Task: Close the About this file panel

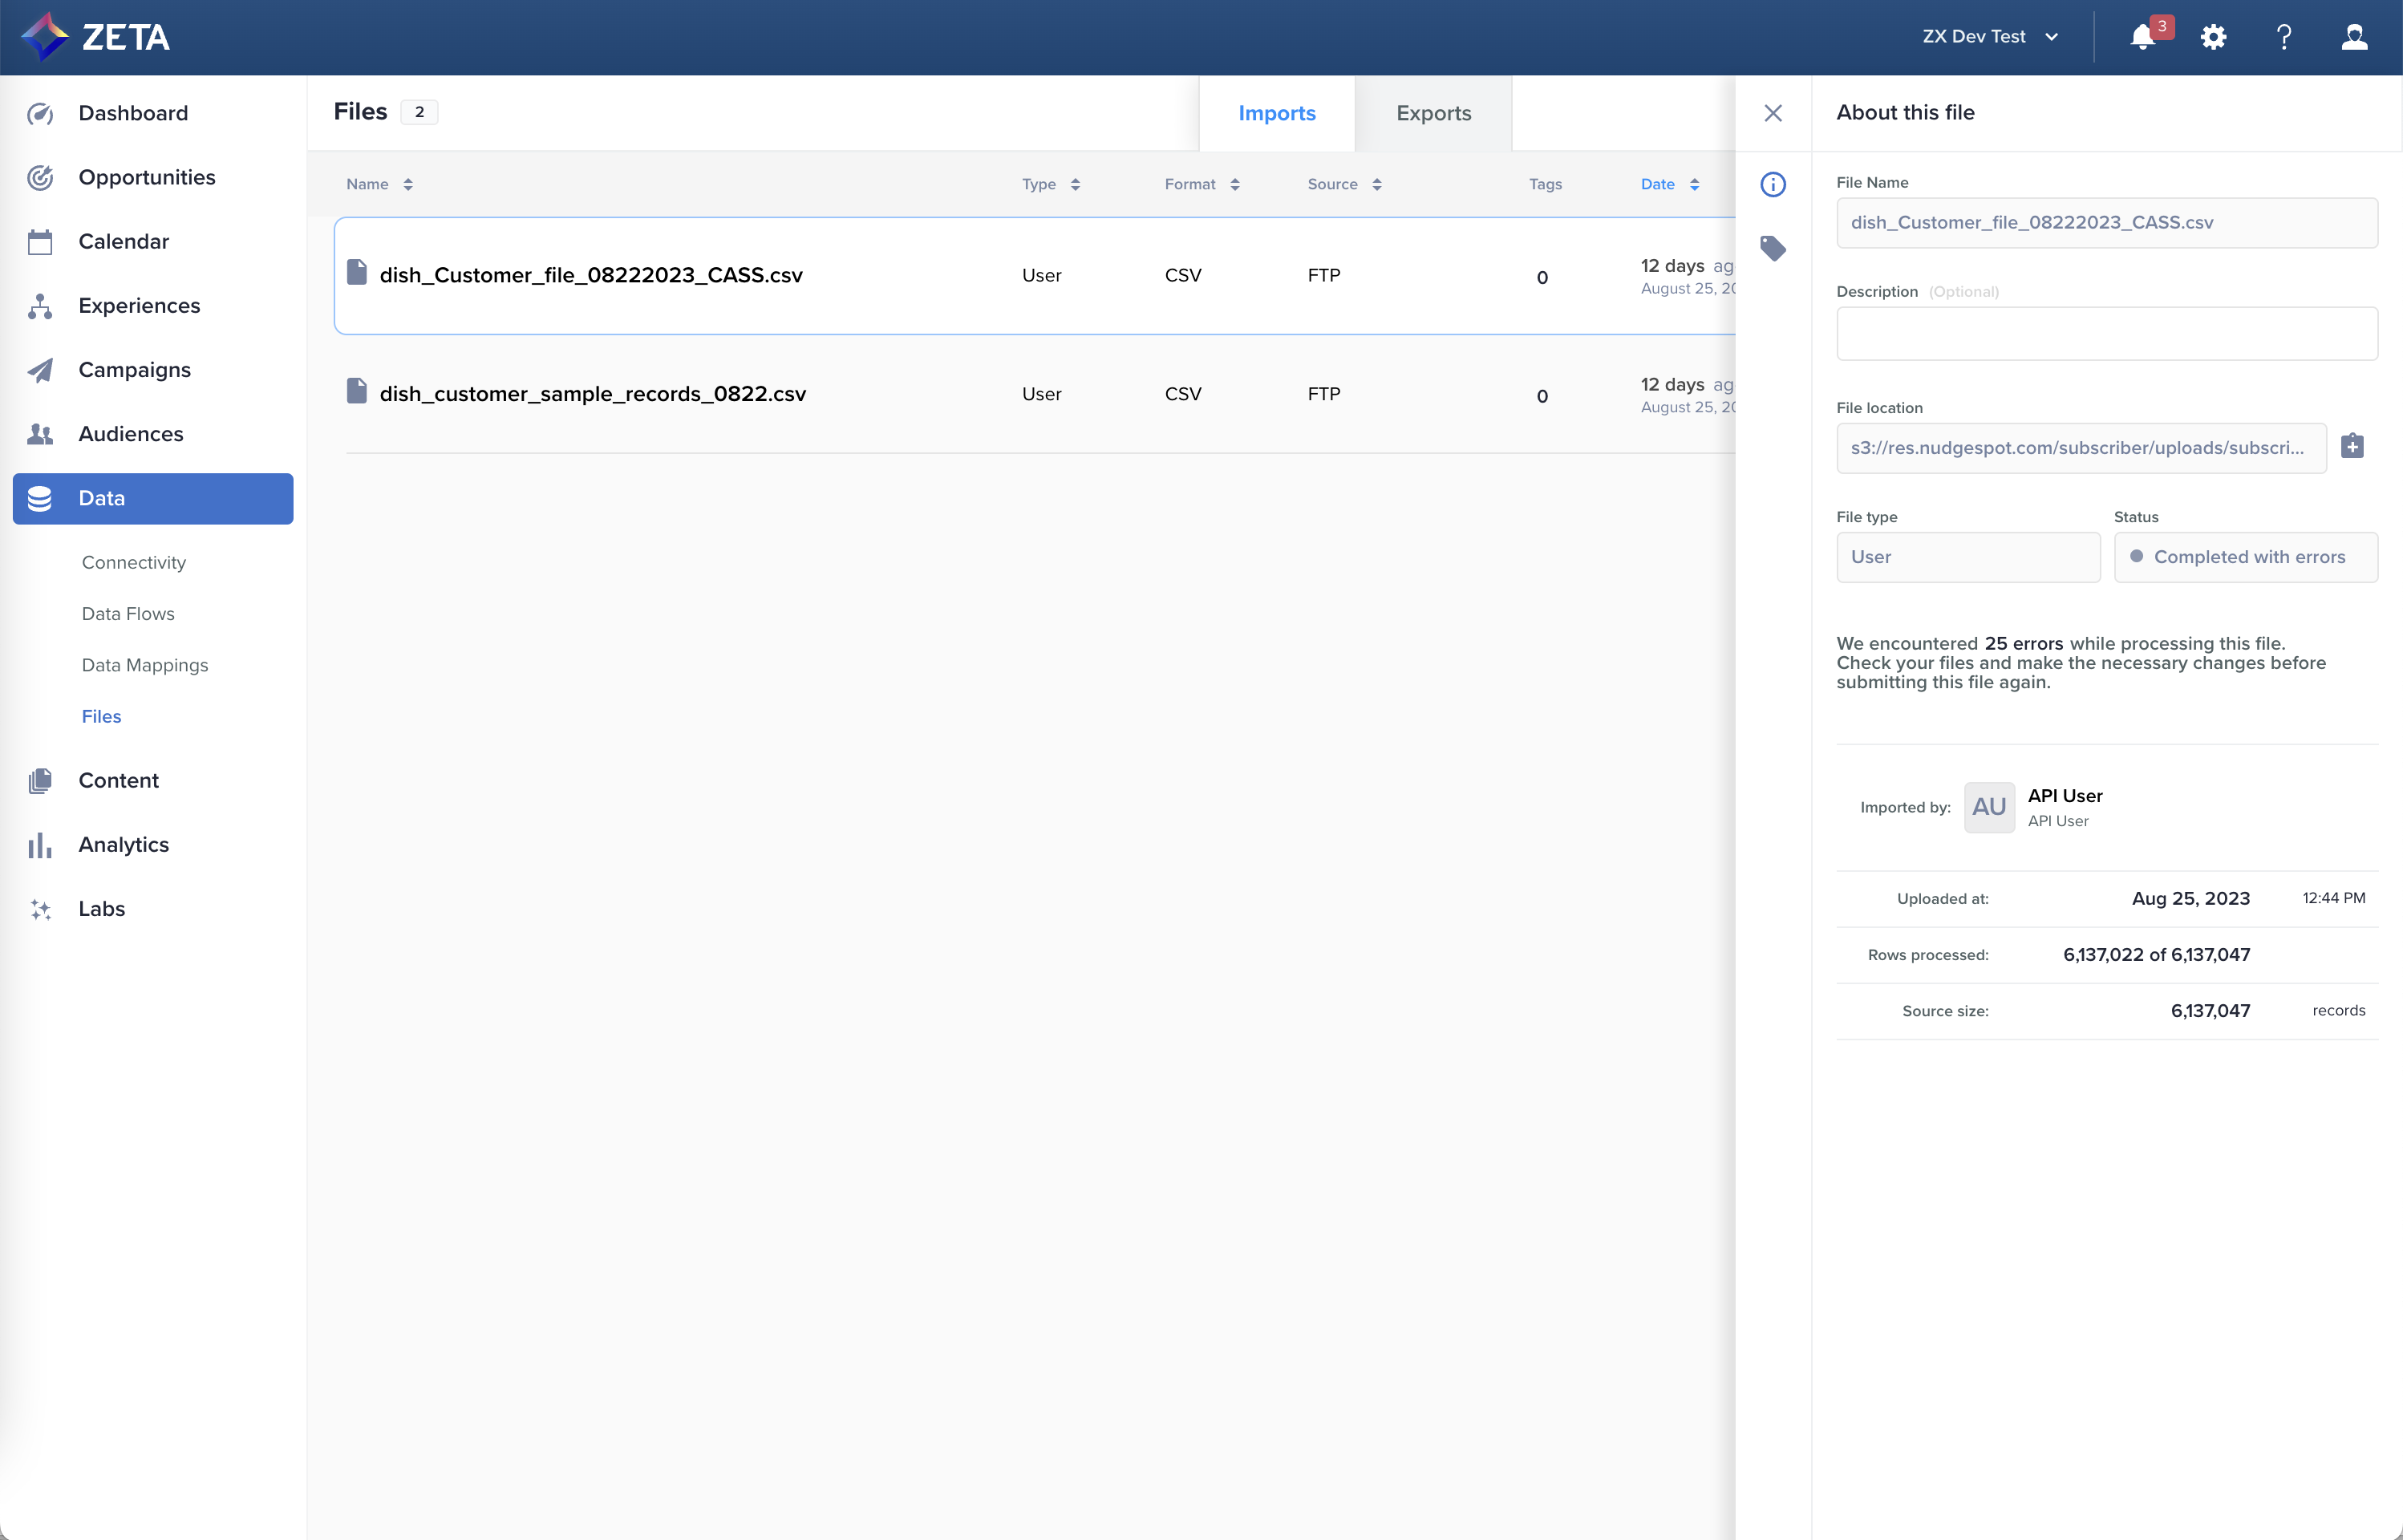Action: tap(1772, 113)
